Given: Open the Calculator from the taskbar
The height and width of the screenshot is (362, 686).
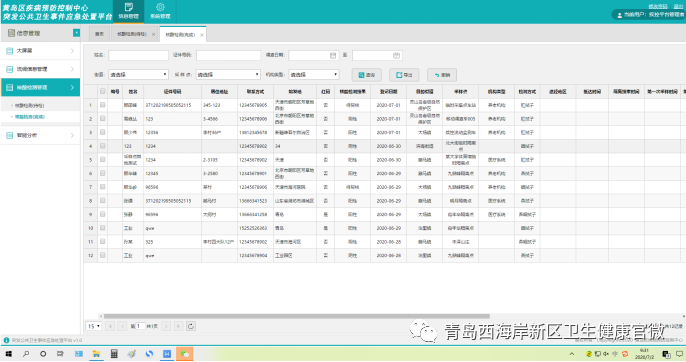Looking at the screenshot, I should (x=114, y=354).
